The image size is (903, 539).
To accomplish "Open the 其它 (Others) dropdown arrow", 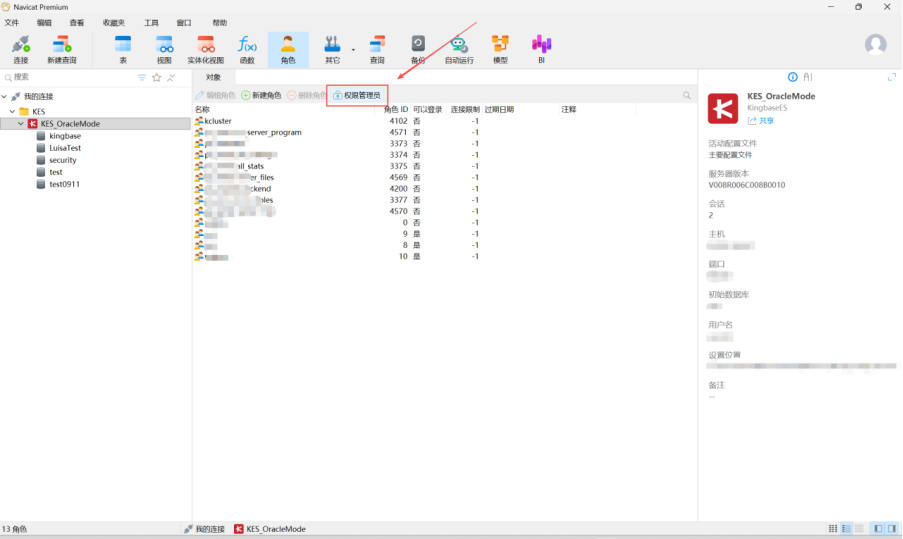I will click(x=353, y=48).
